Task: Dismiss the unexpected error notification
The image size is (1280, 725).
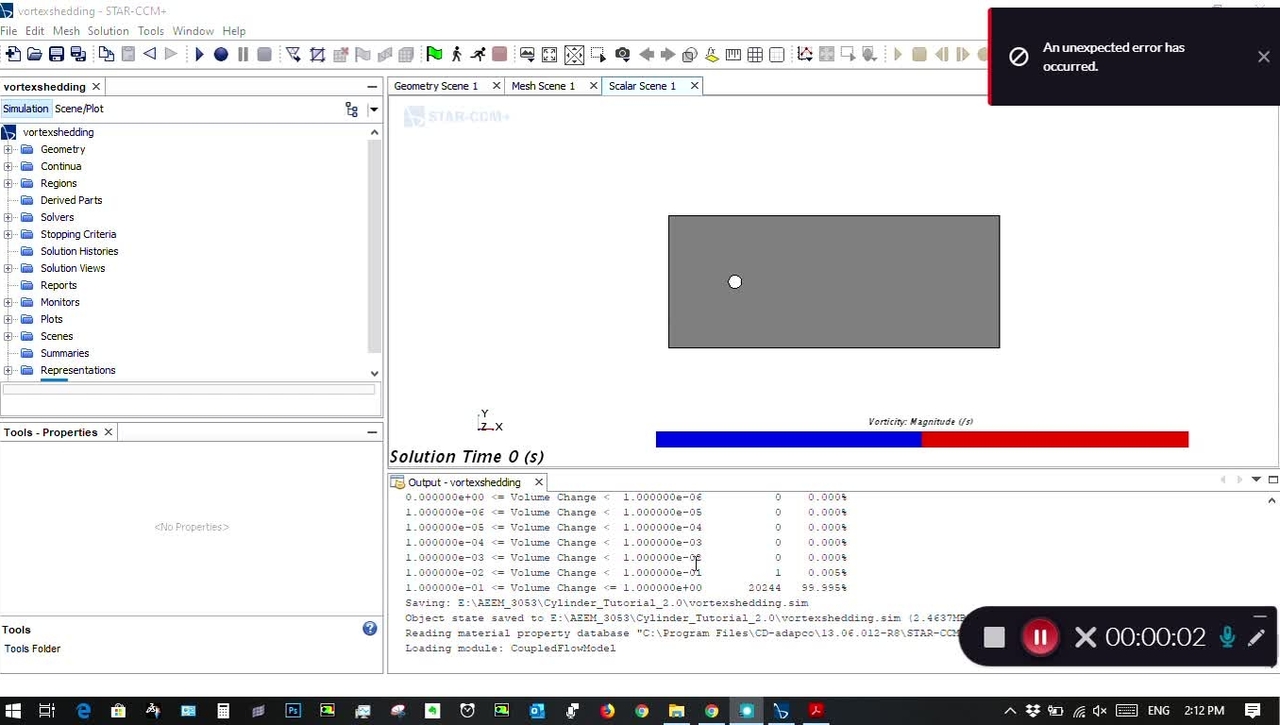Action: 1264,57
